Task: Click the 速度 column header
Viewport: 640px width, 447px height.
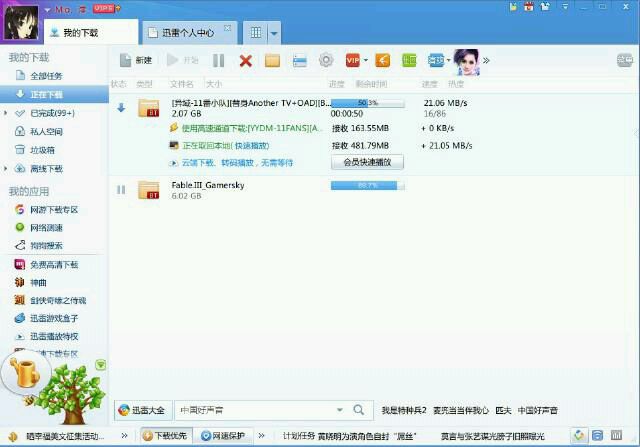Action: coord(429,84)
